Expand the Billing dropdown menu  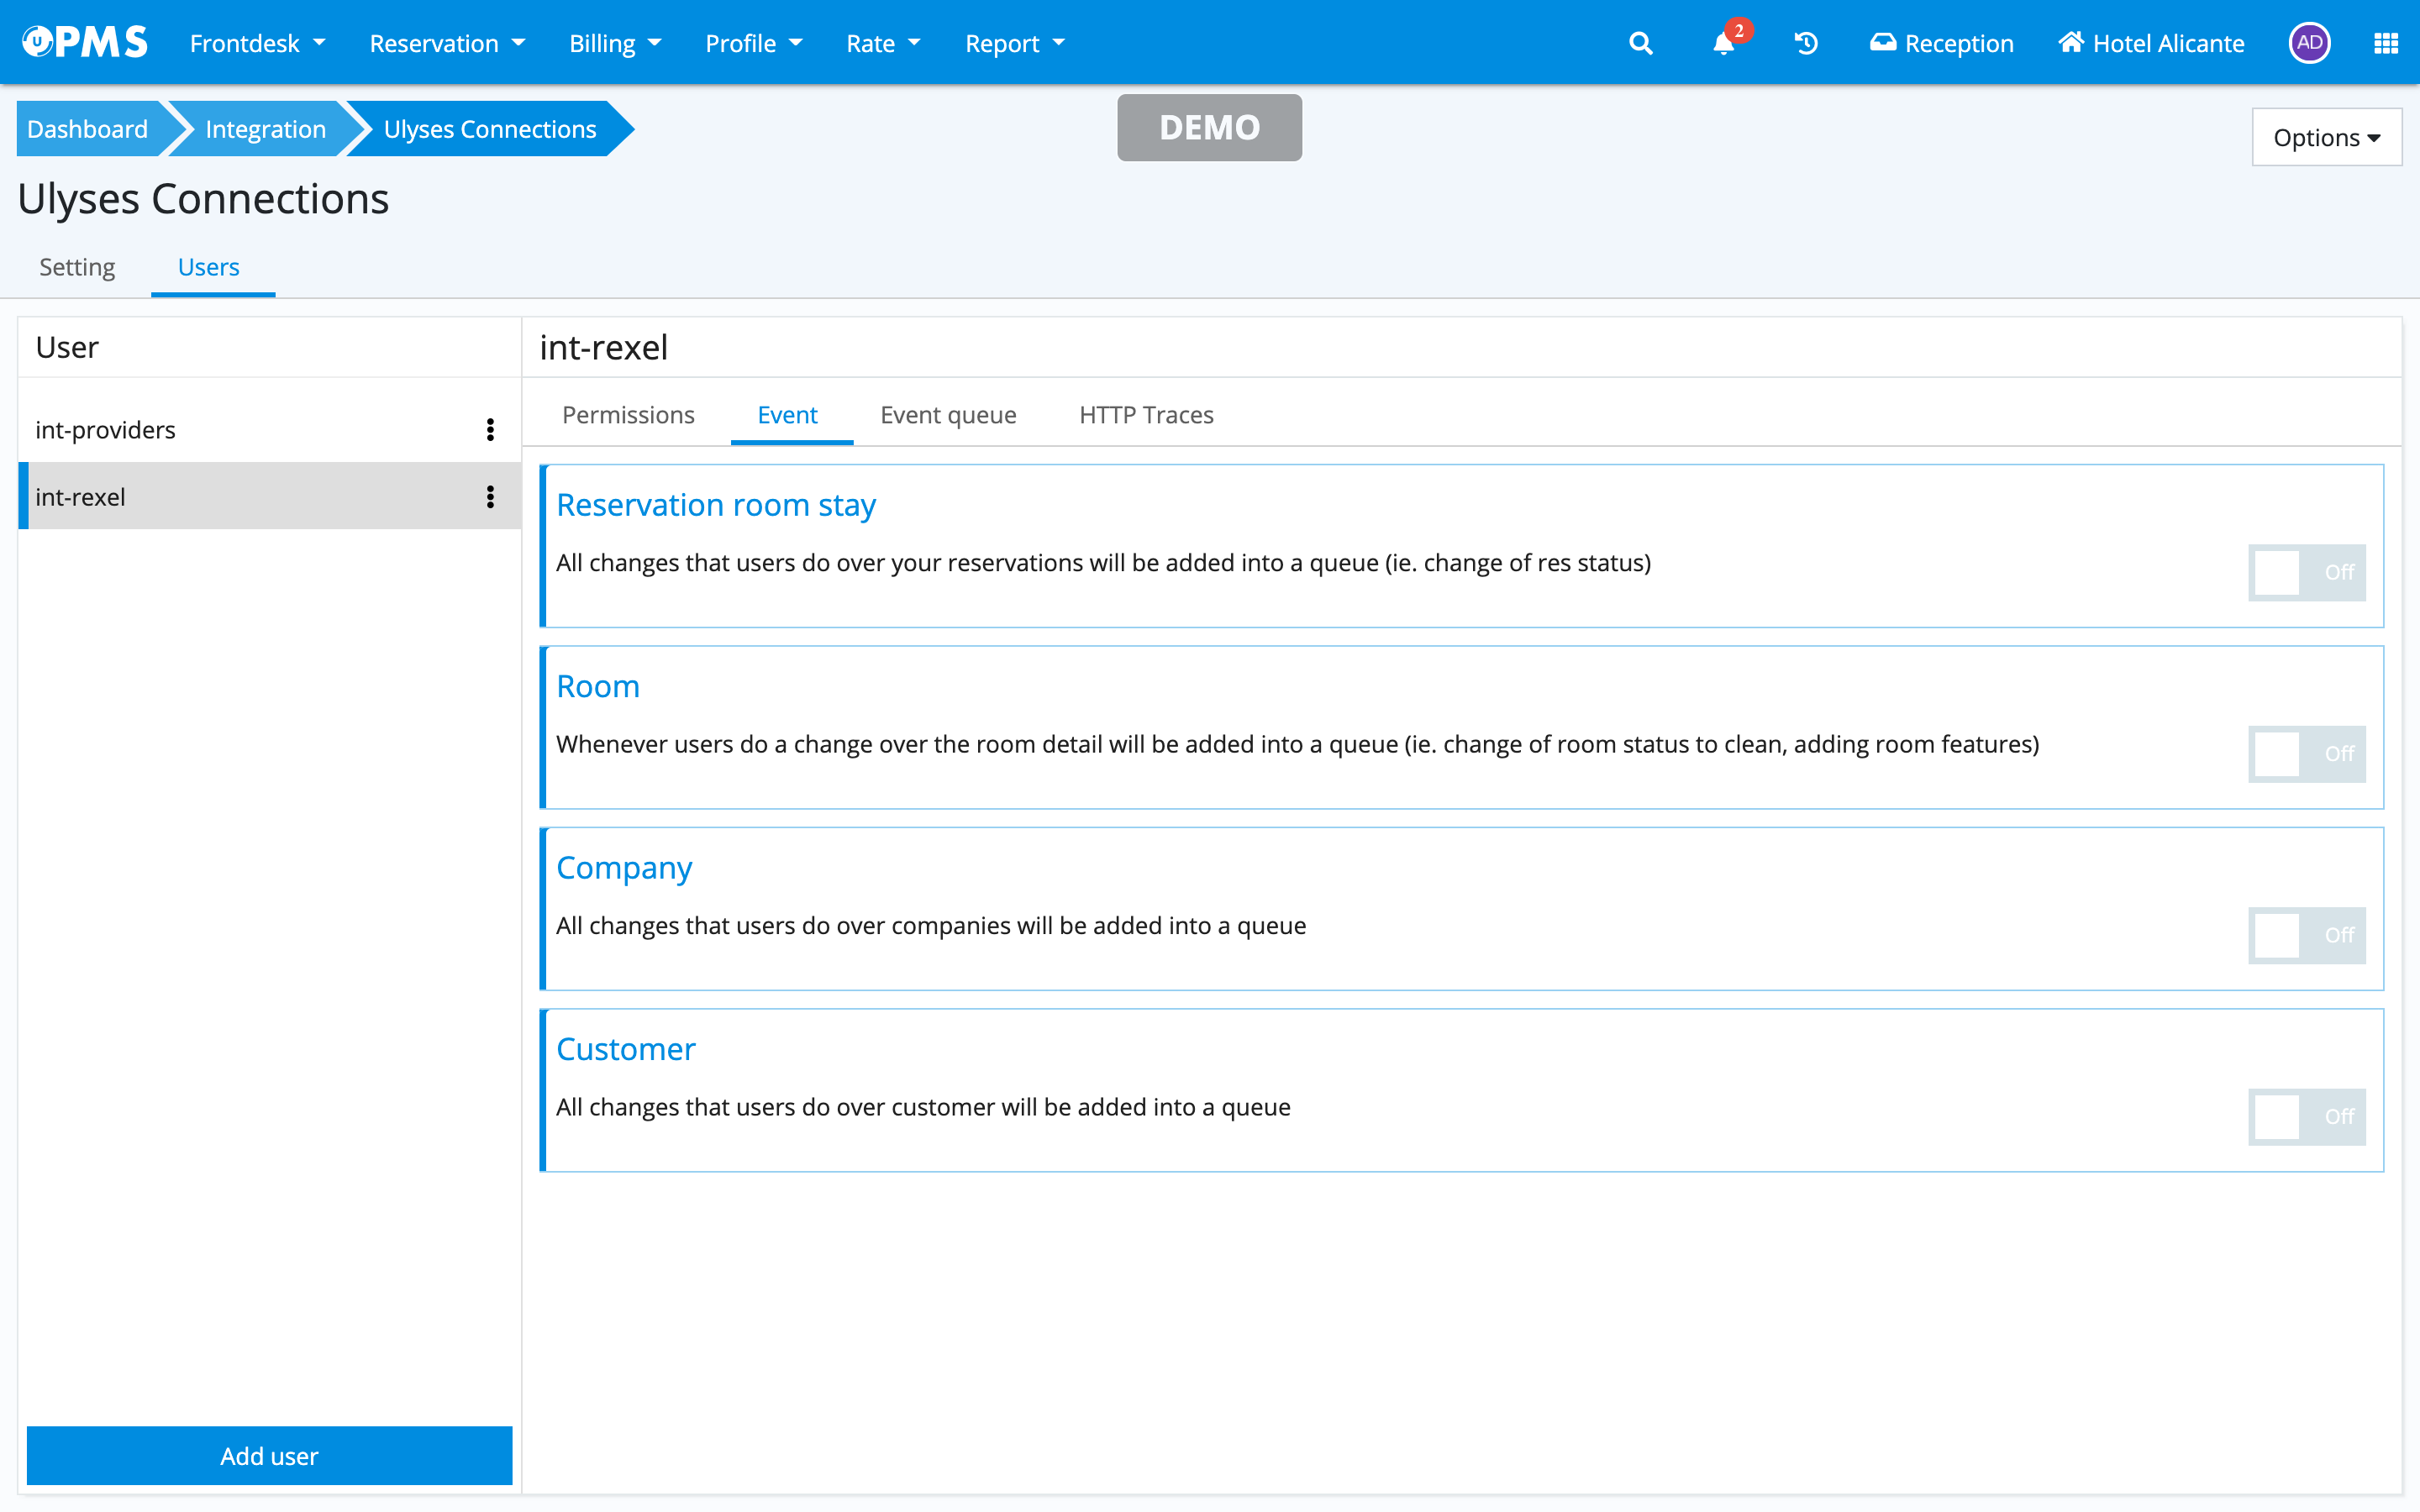click(x=614, y=43)
